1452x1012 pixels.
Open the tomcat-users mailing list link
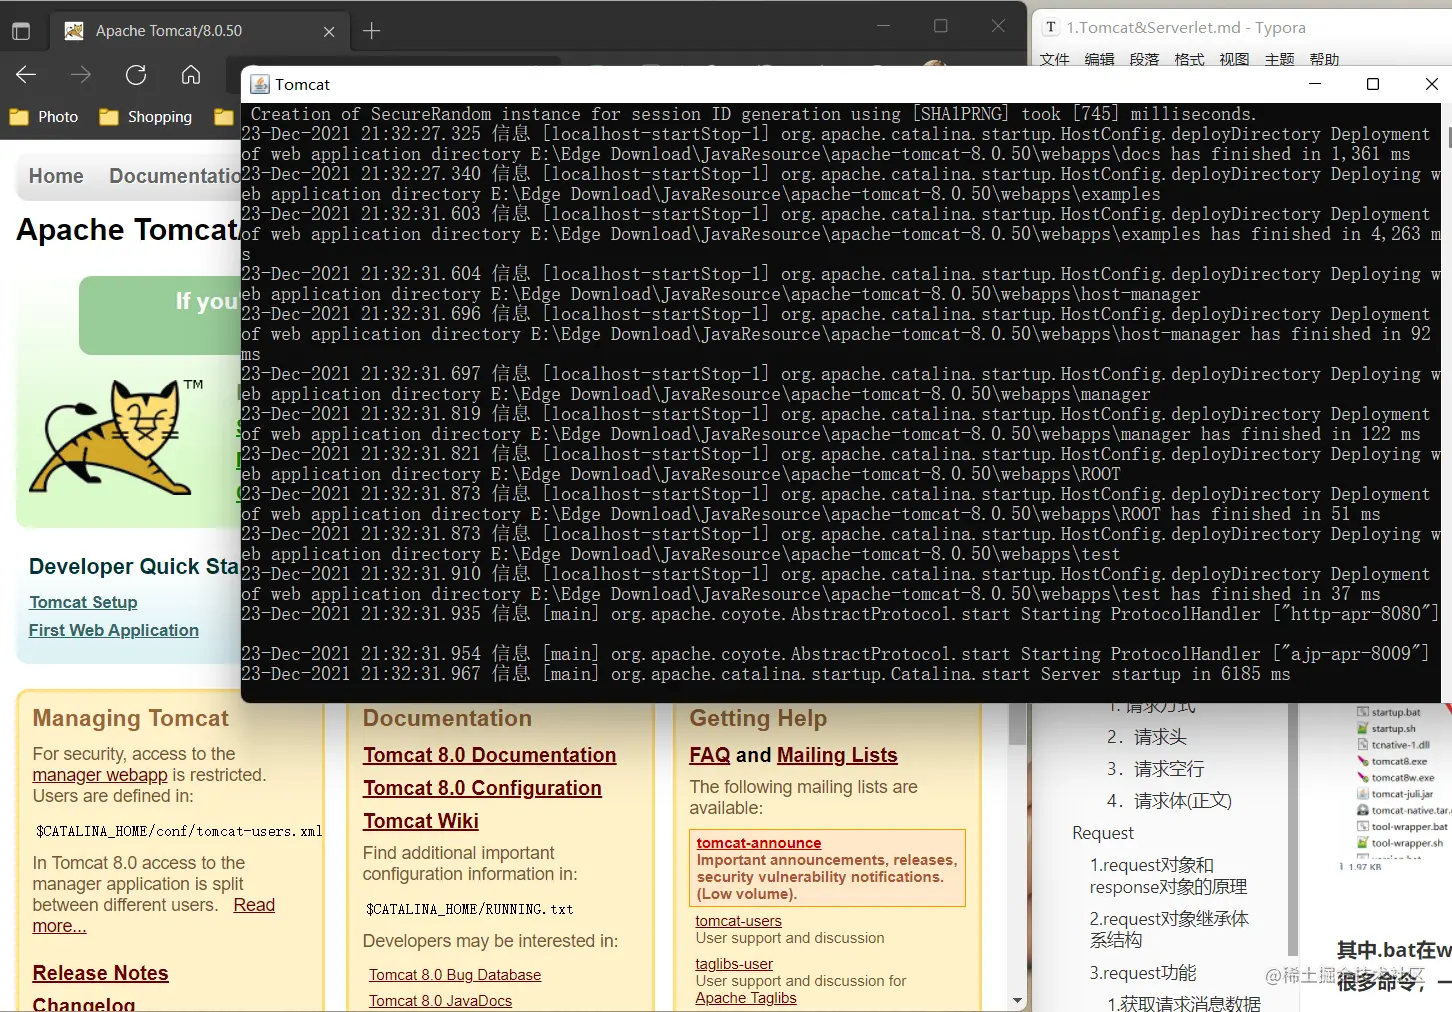739,921
